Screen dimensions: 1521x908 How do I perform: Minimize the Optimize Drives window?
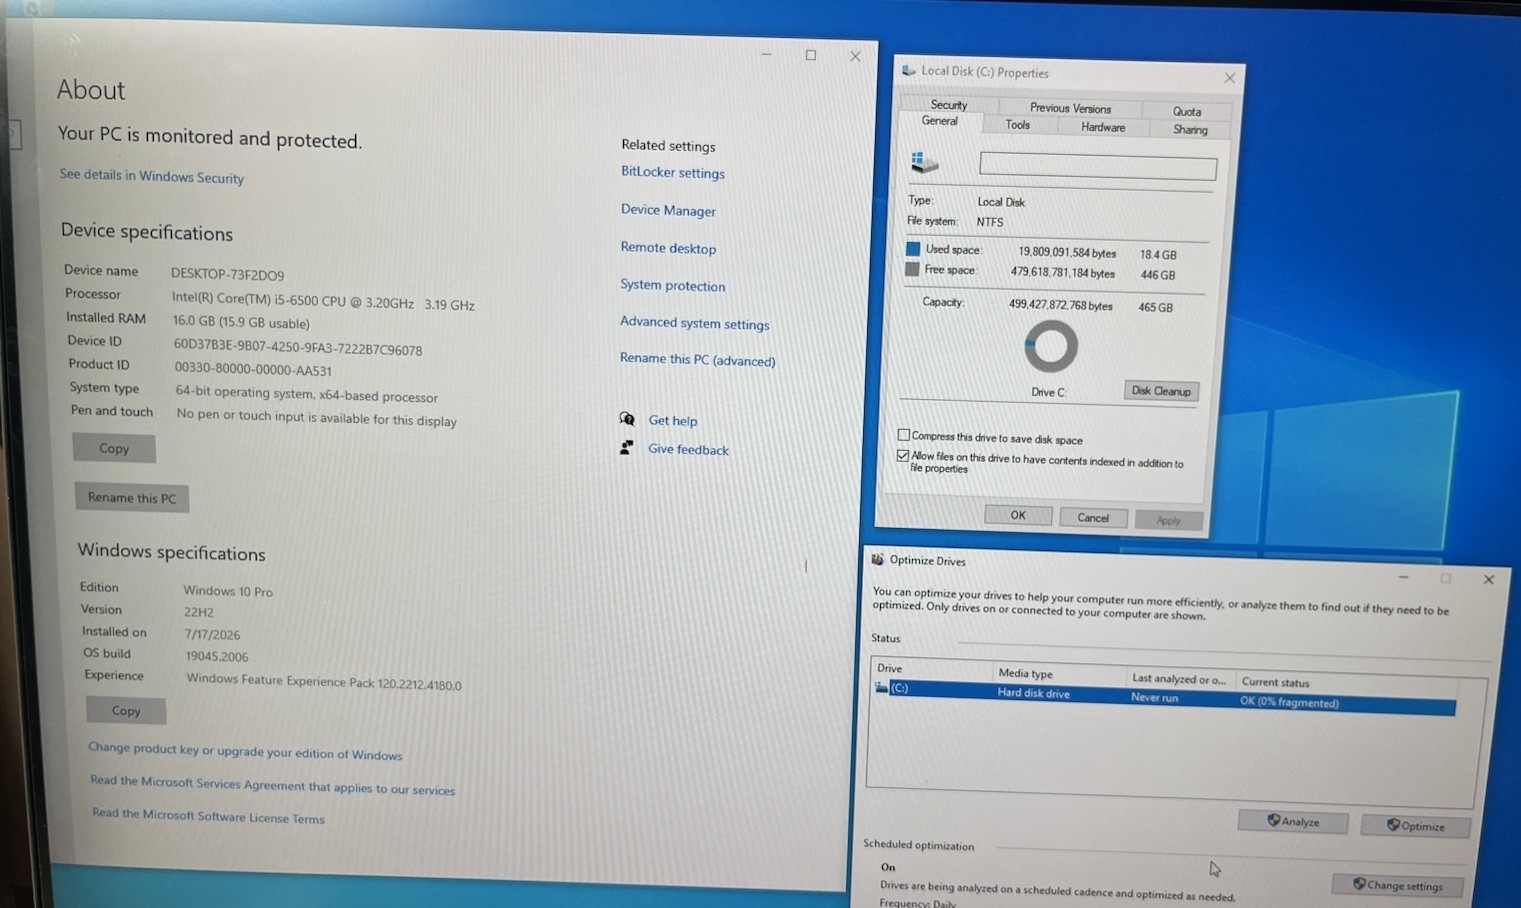click(x=1403, y=577)
